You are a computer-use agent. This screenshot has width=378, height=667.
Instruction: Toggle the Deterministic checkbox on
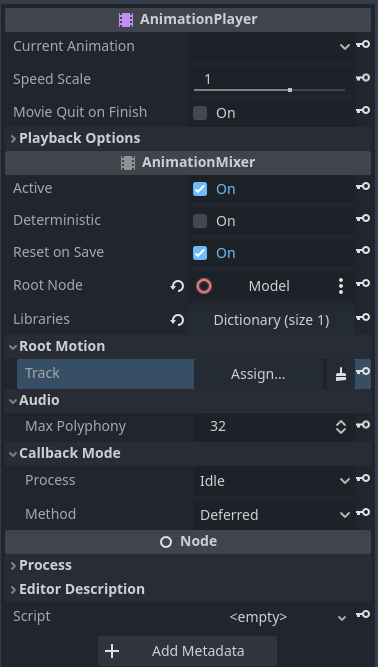pyautogui.click(x=200, y=221)
